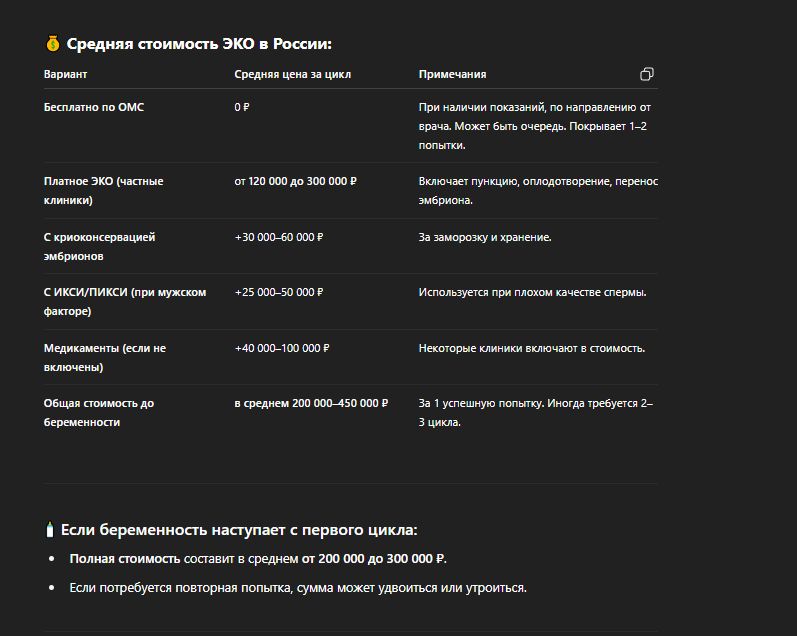This screenshot has width=797, height=636.
Task: Click the 'Примечания' column header
Action: click(x=452, y=74)
